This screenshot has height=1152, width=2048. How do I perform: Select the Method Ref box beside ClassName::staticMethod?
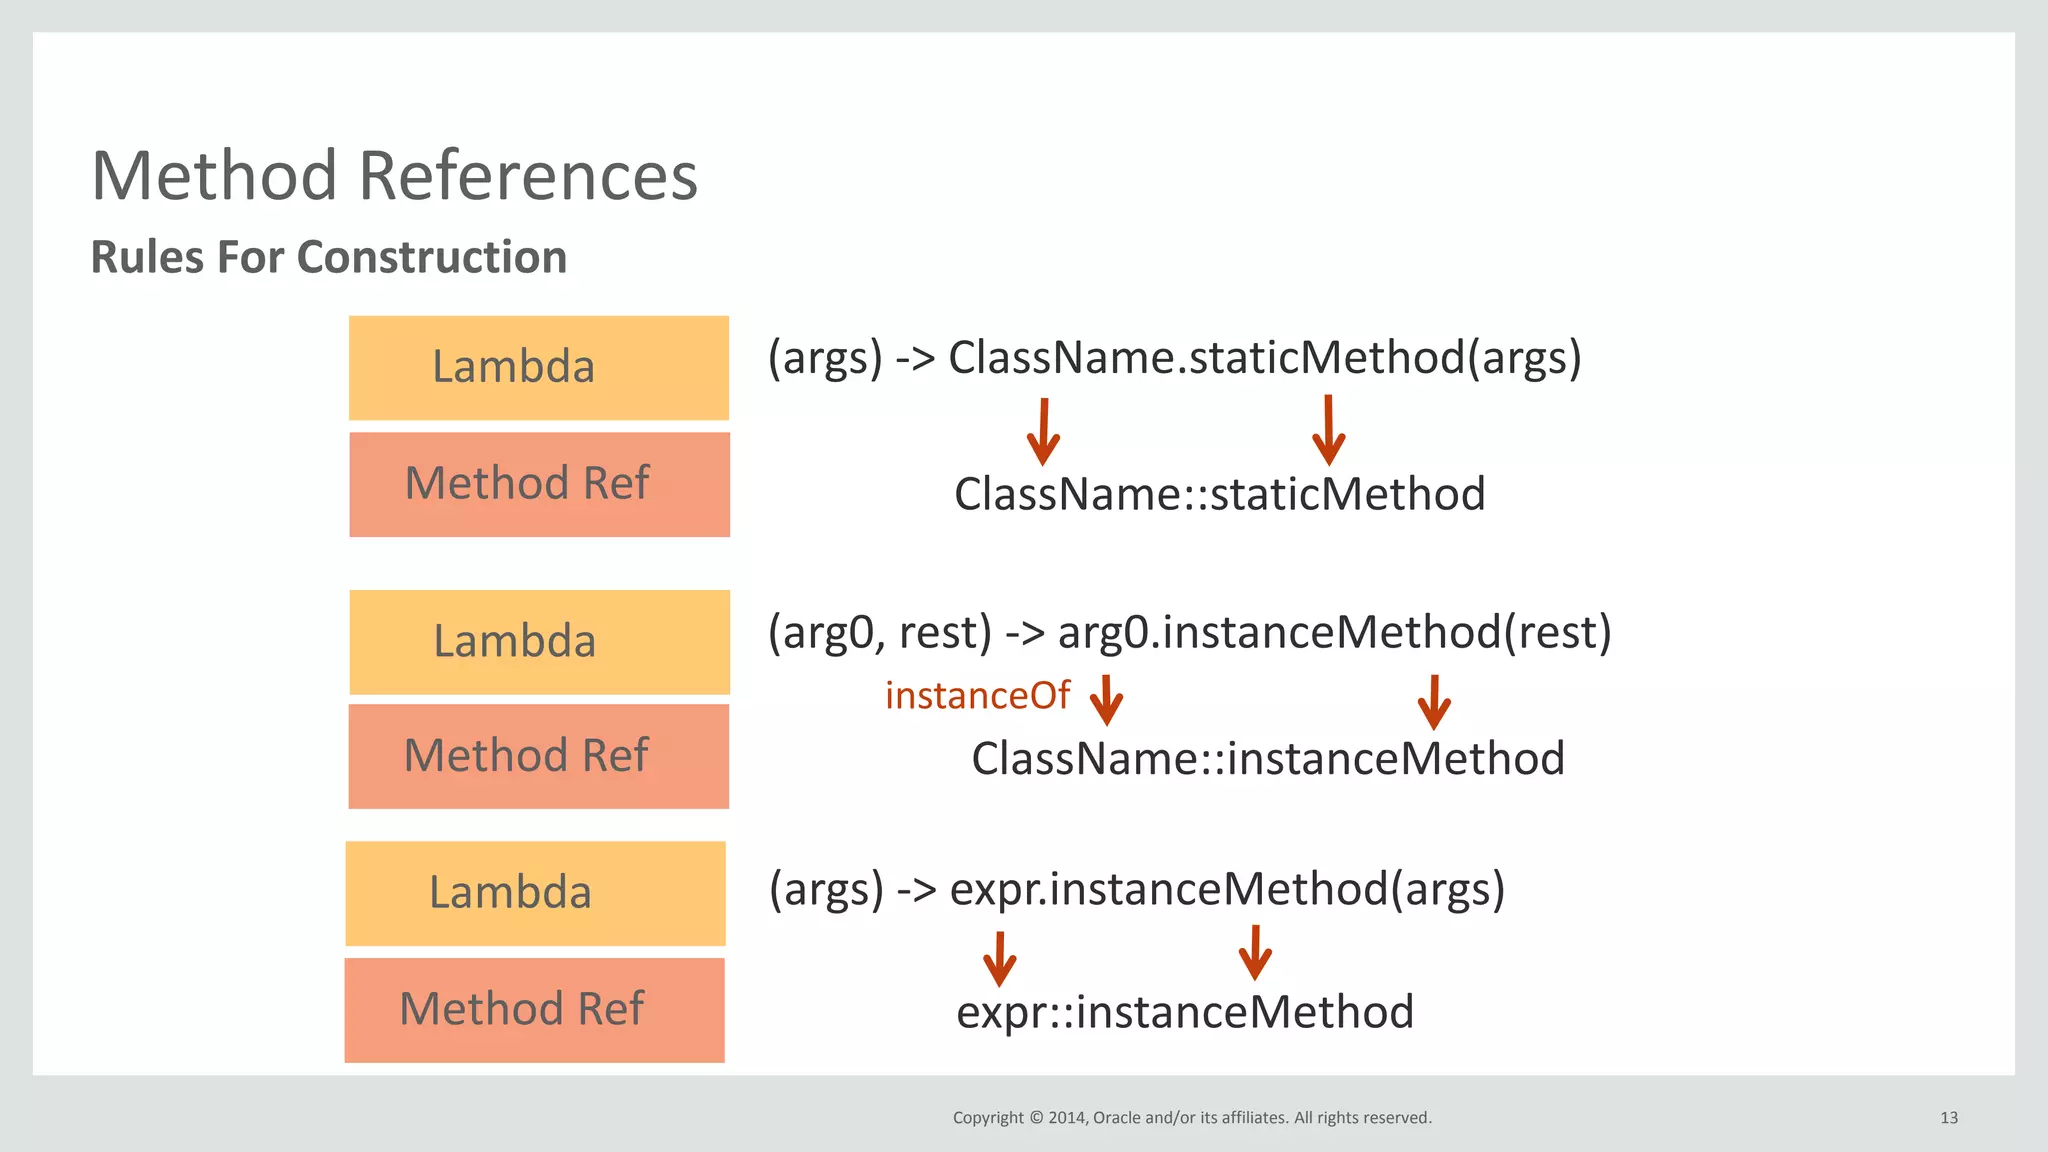pyautogui.click(x=539, y=484)
